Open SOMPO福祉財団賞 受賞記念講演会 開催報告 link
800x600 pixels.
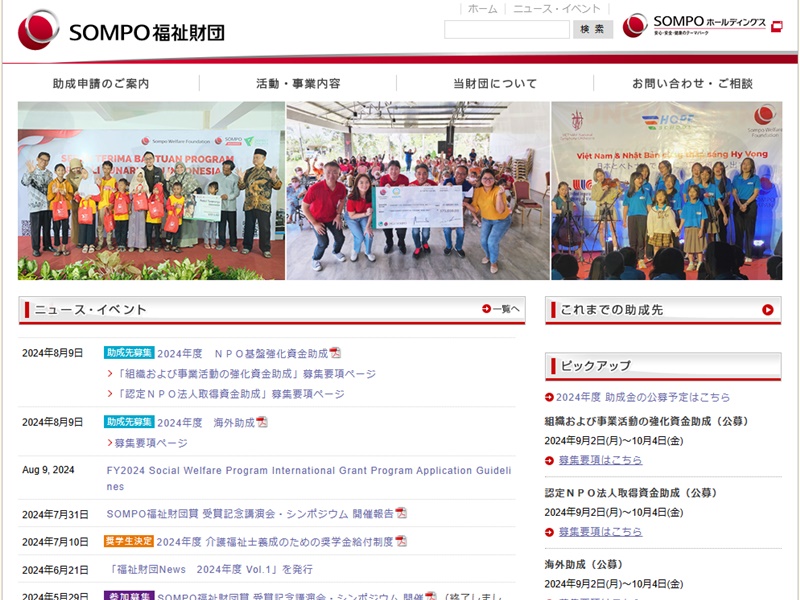coord(250,513)
